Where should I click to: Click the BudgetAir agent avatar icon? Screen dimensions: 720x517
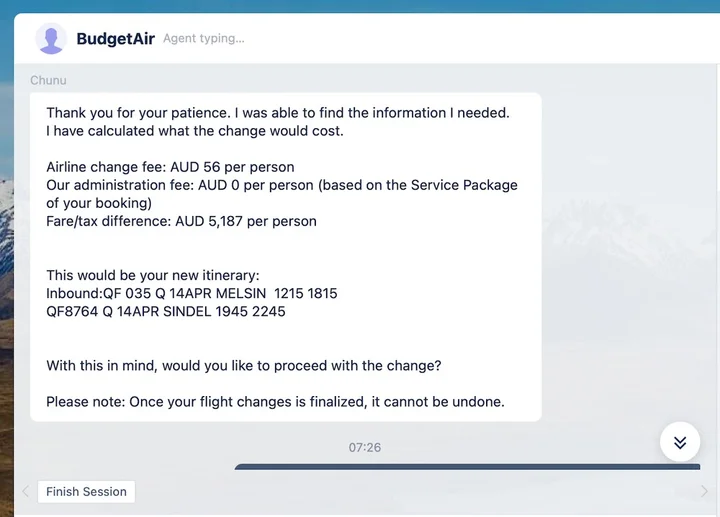coord(52,39)
